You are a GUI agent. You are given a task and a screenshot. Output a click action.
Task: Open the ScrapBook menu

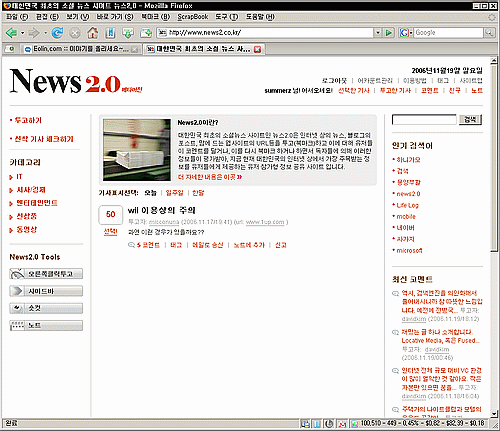pos(193,17)
